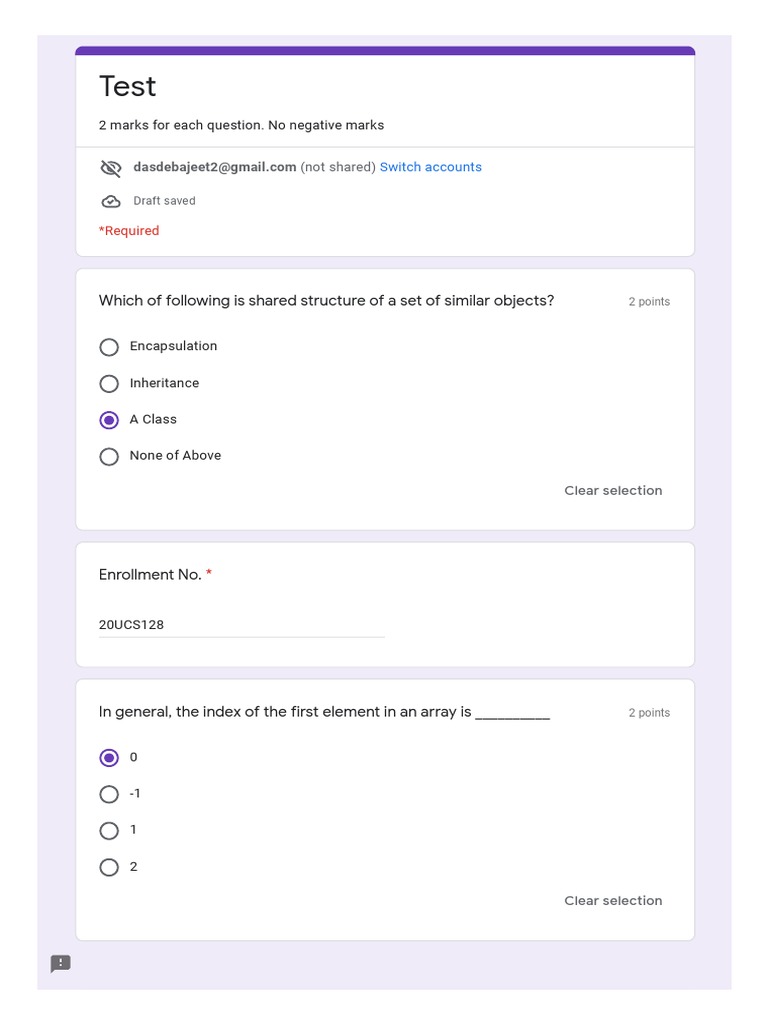Select 0 as the array index answer
768x1024 pixels.
click(x=109, y=758)
